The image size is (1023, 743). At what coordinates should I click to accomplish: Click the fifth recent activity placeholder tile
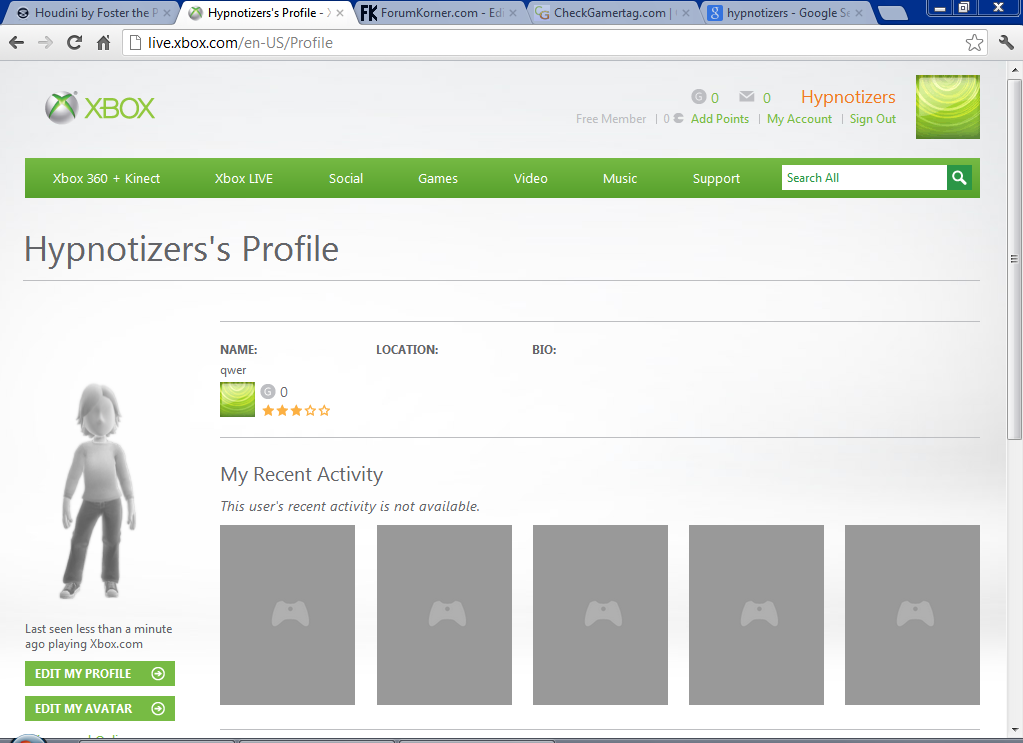(912, 614)
